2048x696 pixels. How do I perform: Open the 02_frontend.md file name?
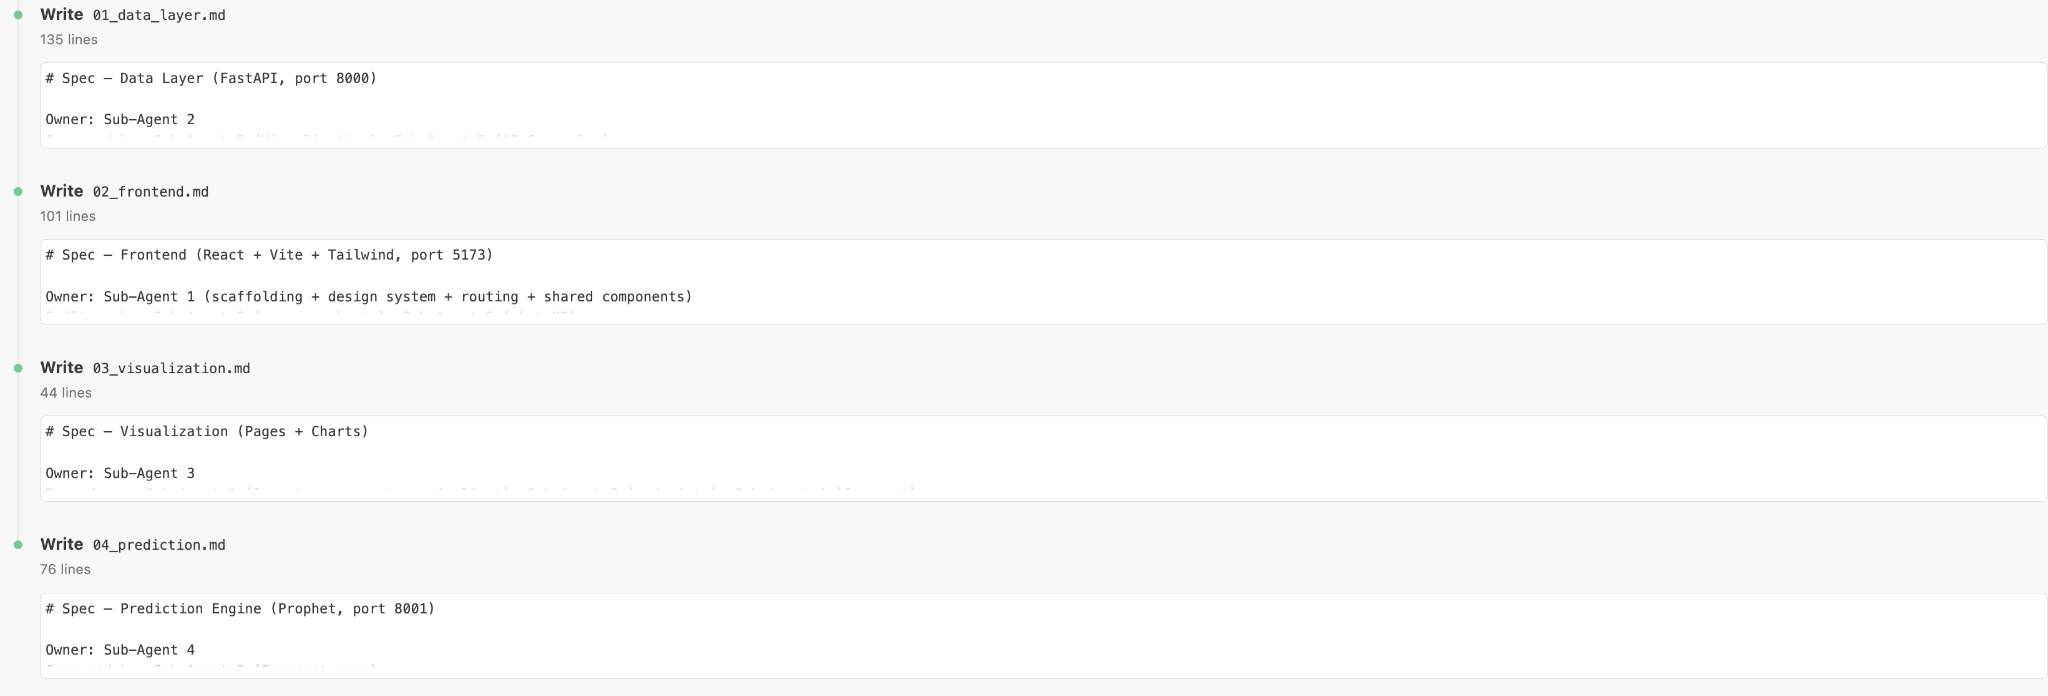click(x=151, y=192)
